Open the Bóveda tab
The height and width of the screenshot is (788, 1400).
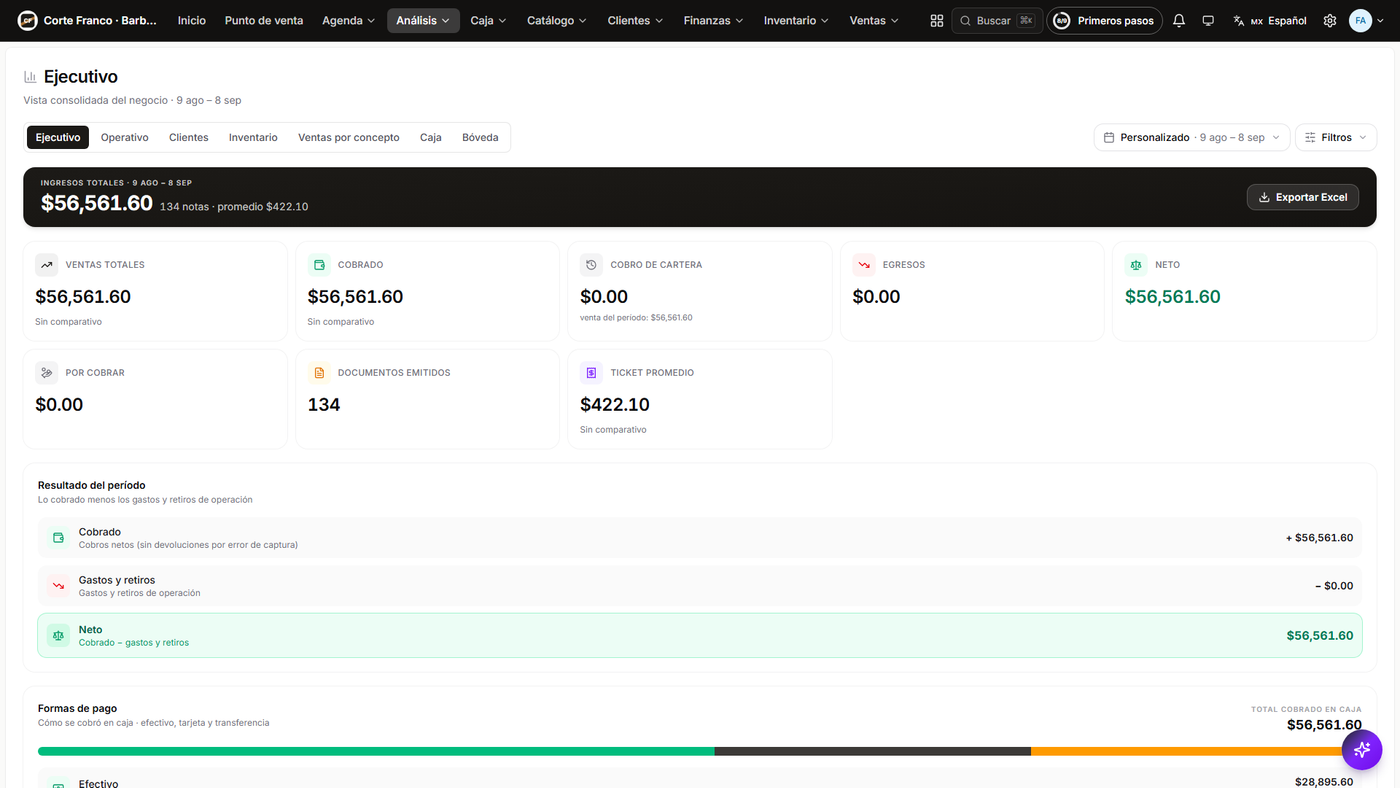(480, 138)
